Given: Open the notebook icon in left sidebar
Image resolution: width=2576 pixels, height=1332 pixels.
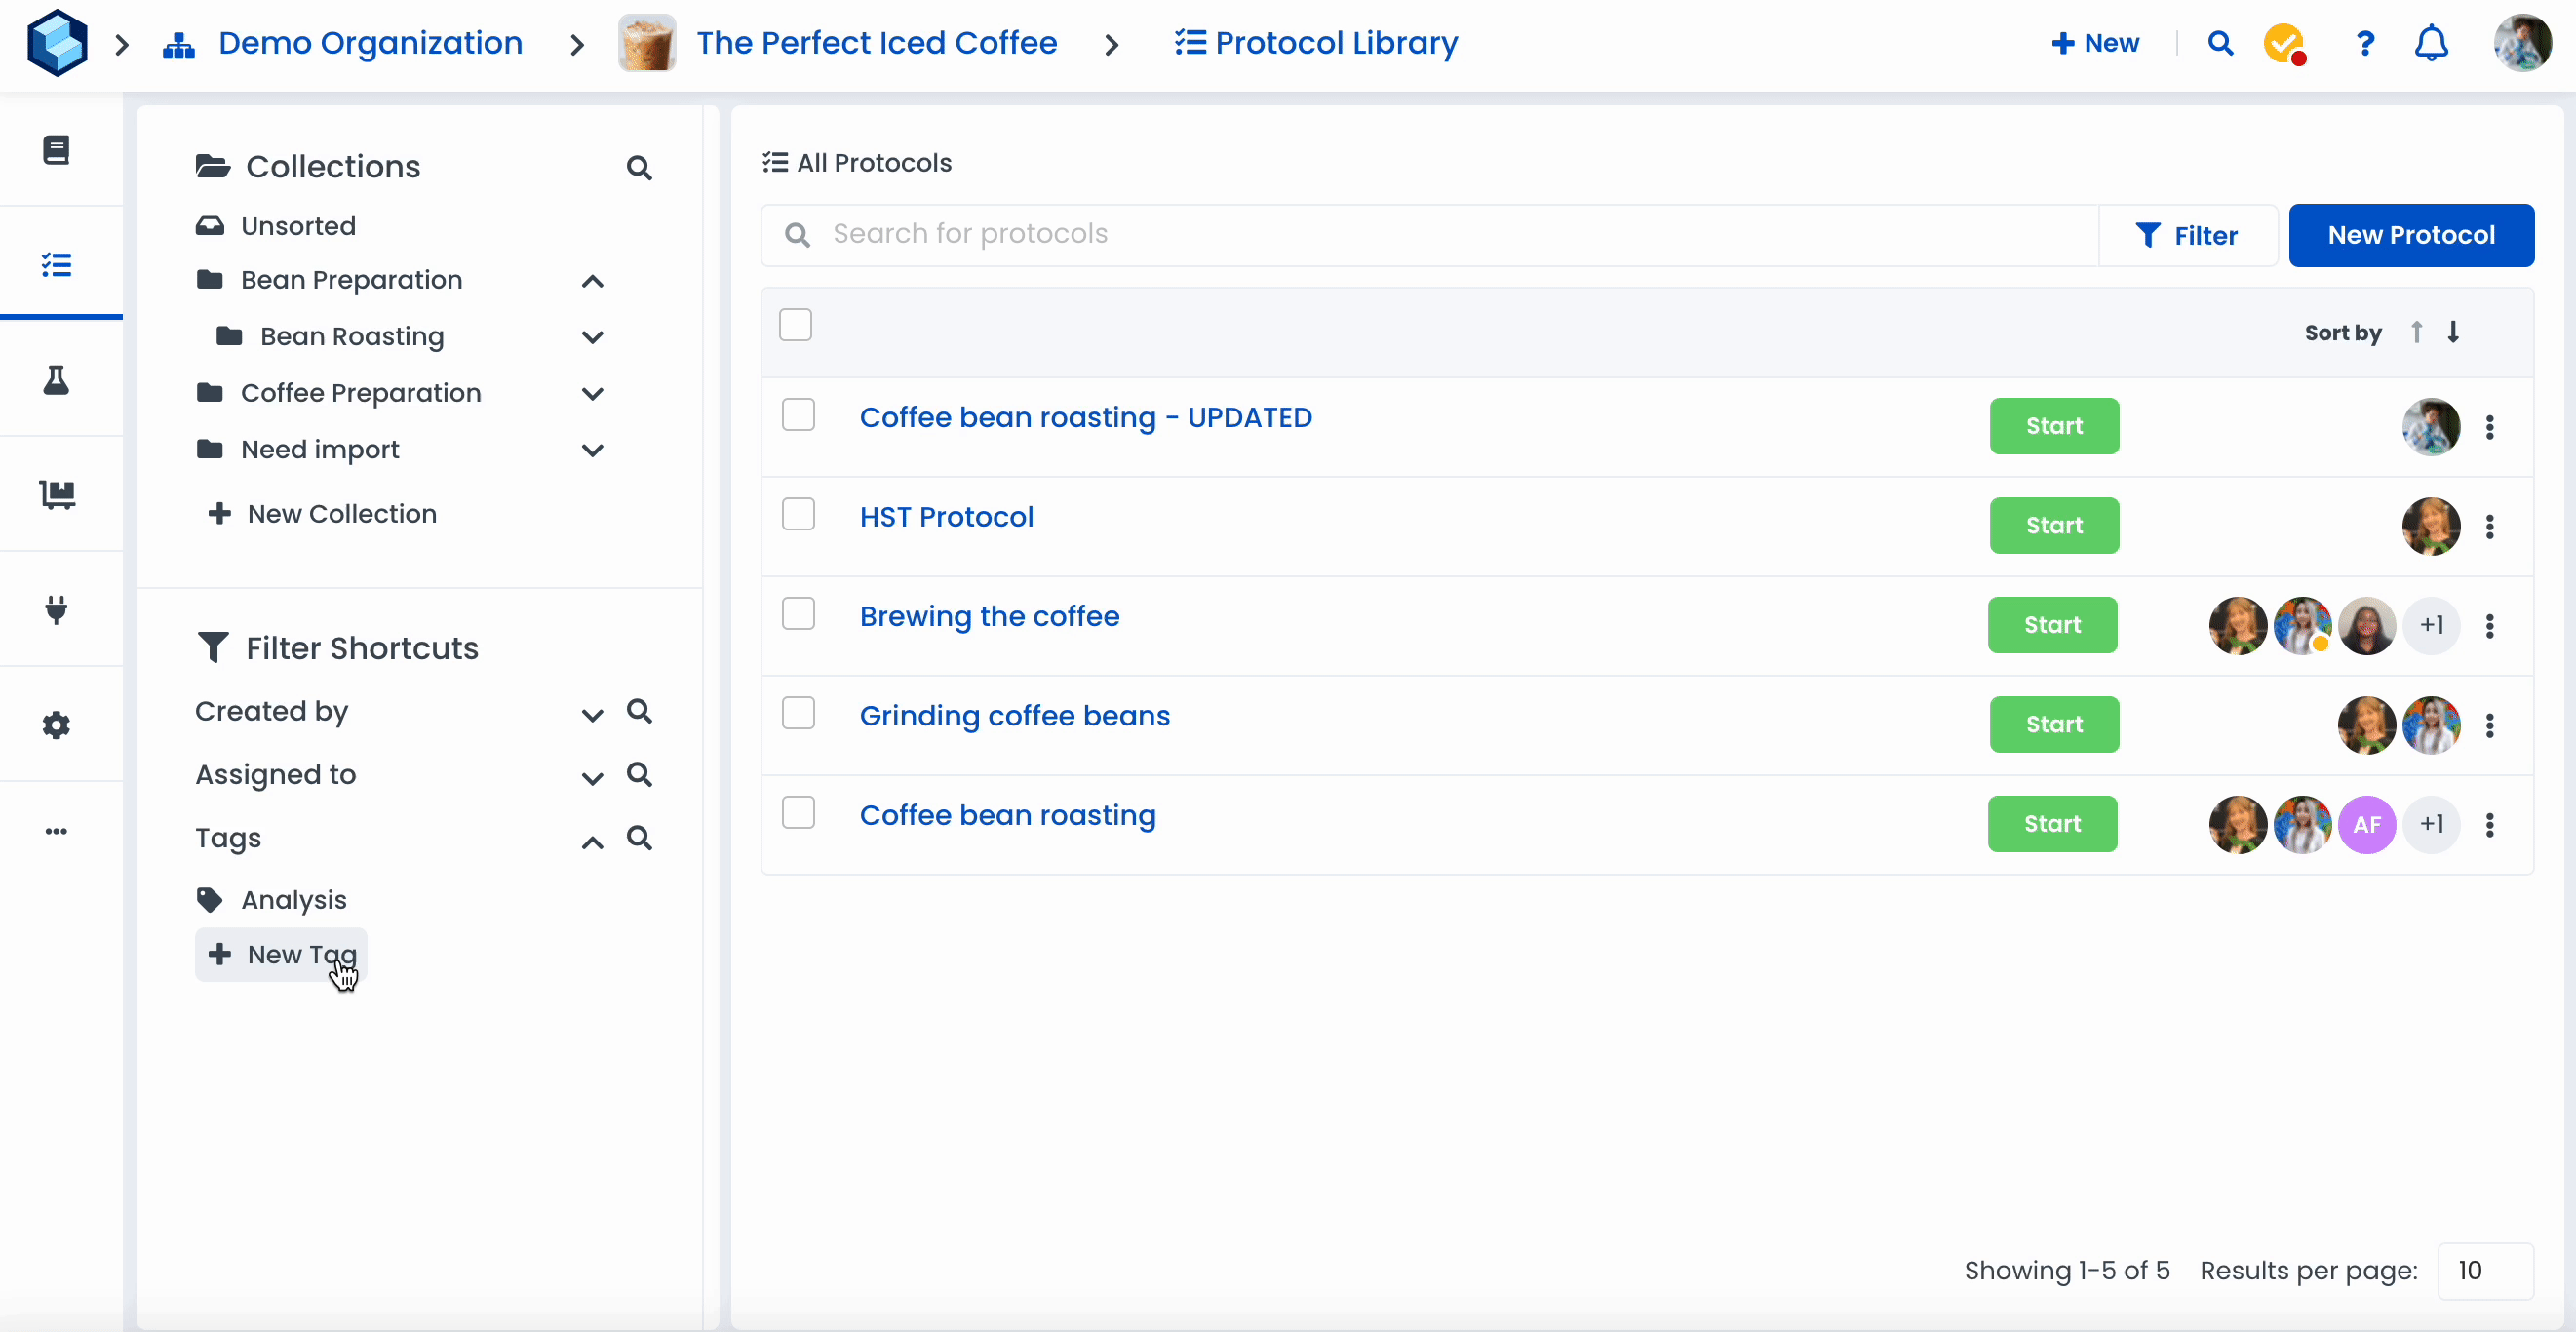Looking at the screenshot, I should pyautogui.click(x=56, y=150).
